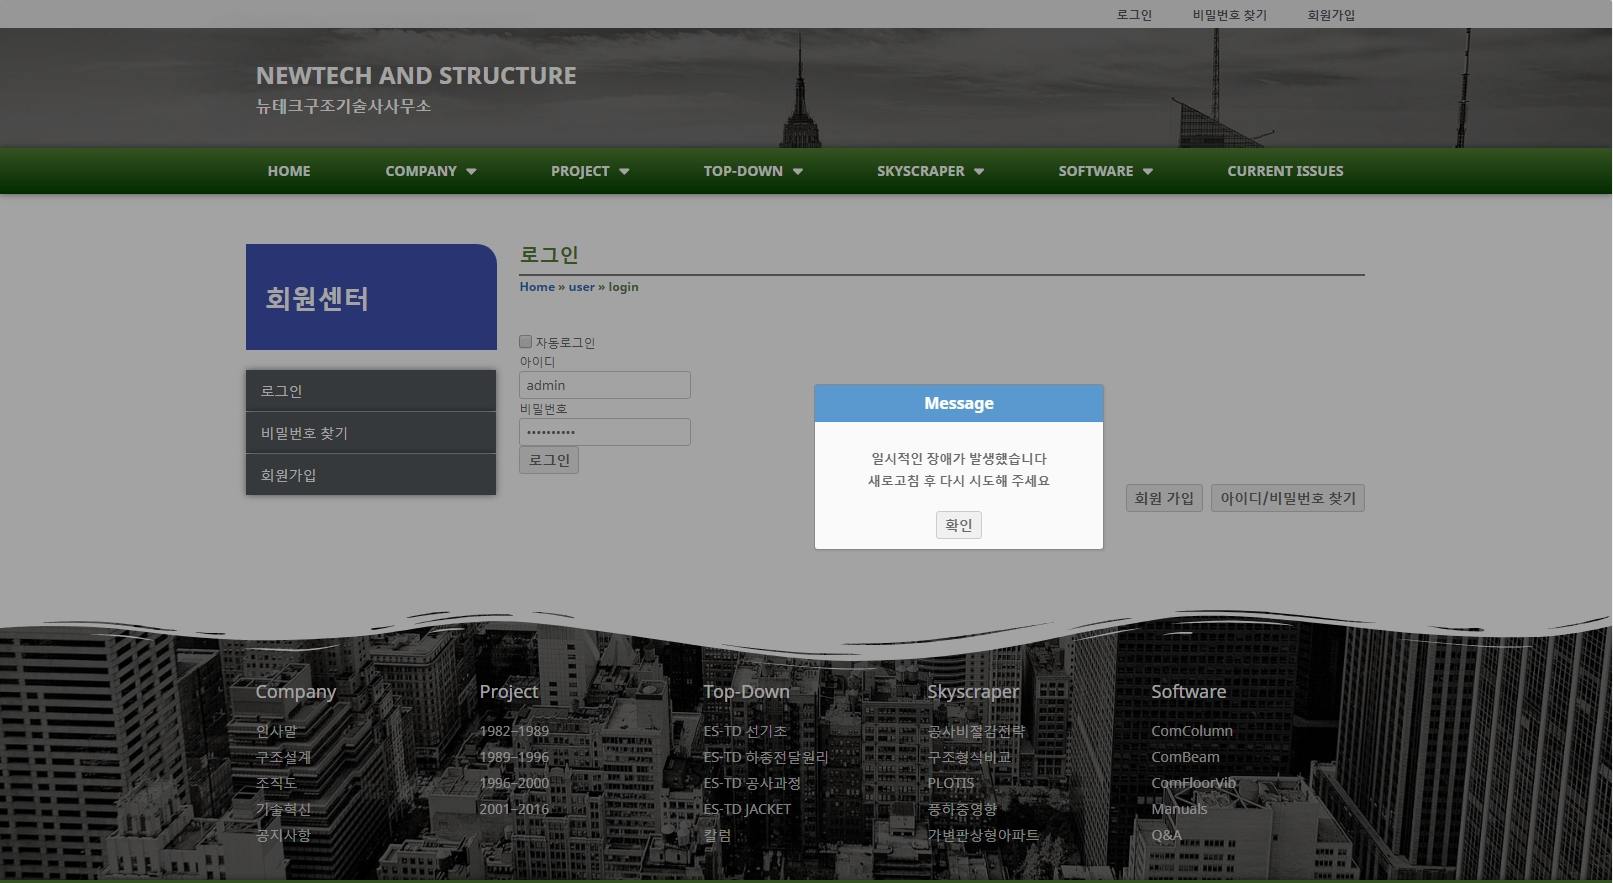Open 칼럼 in footer Top-Down list
This screenshot has height=883, width=1613.
[x=717, y=835]
